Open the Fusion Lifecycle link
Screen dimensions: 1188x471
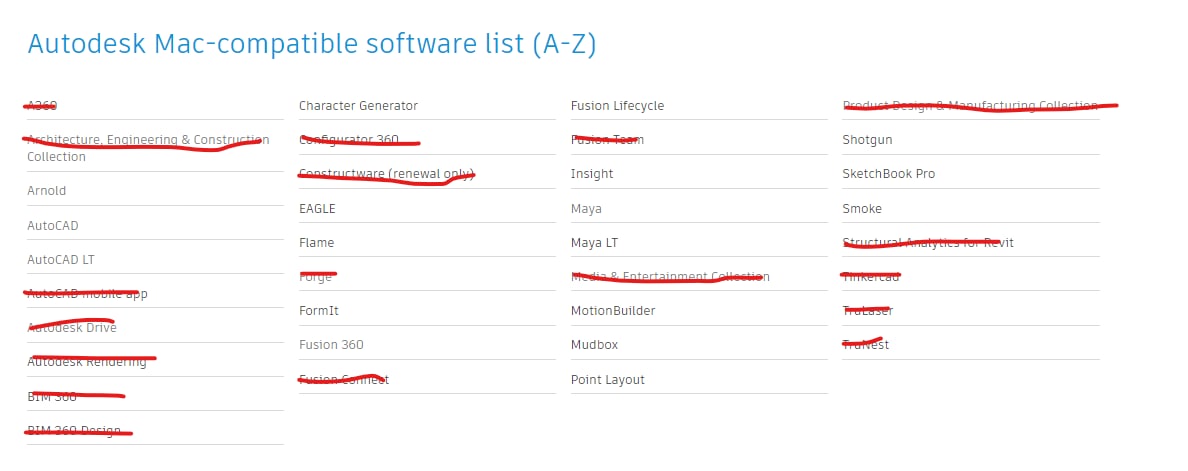coord(617,106)
